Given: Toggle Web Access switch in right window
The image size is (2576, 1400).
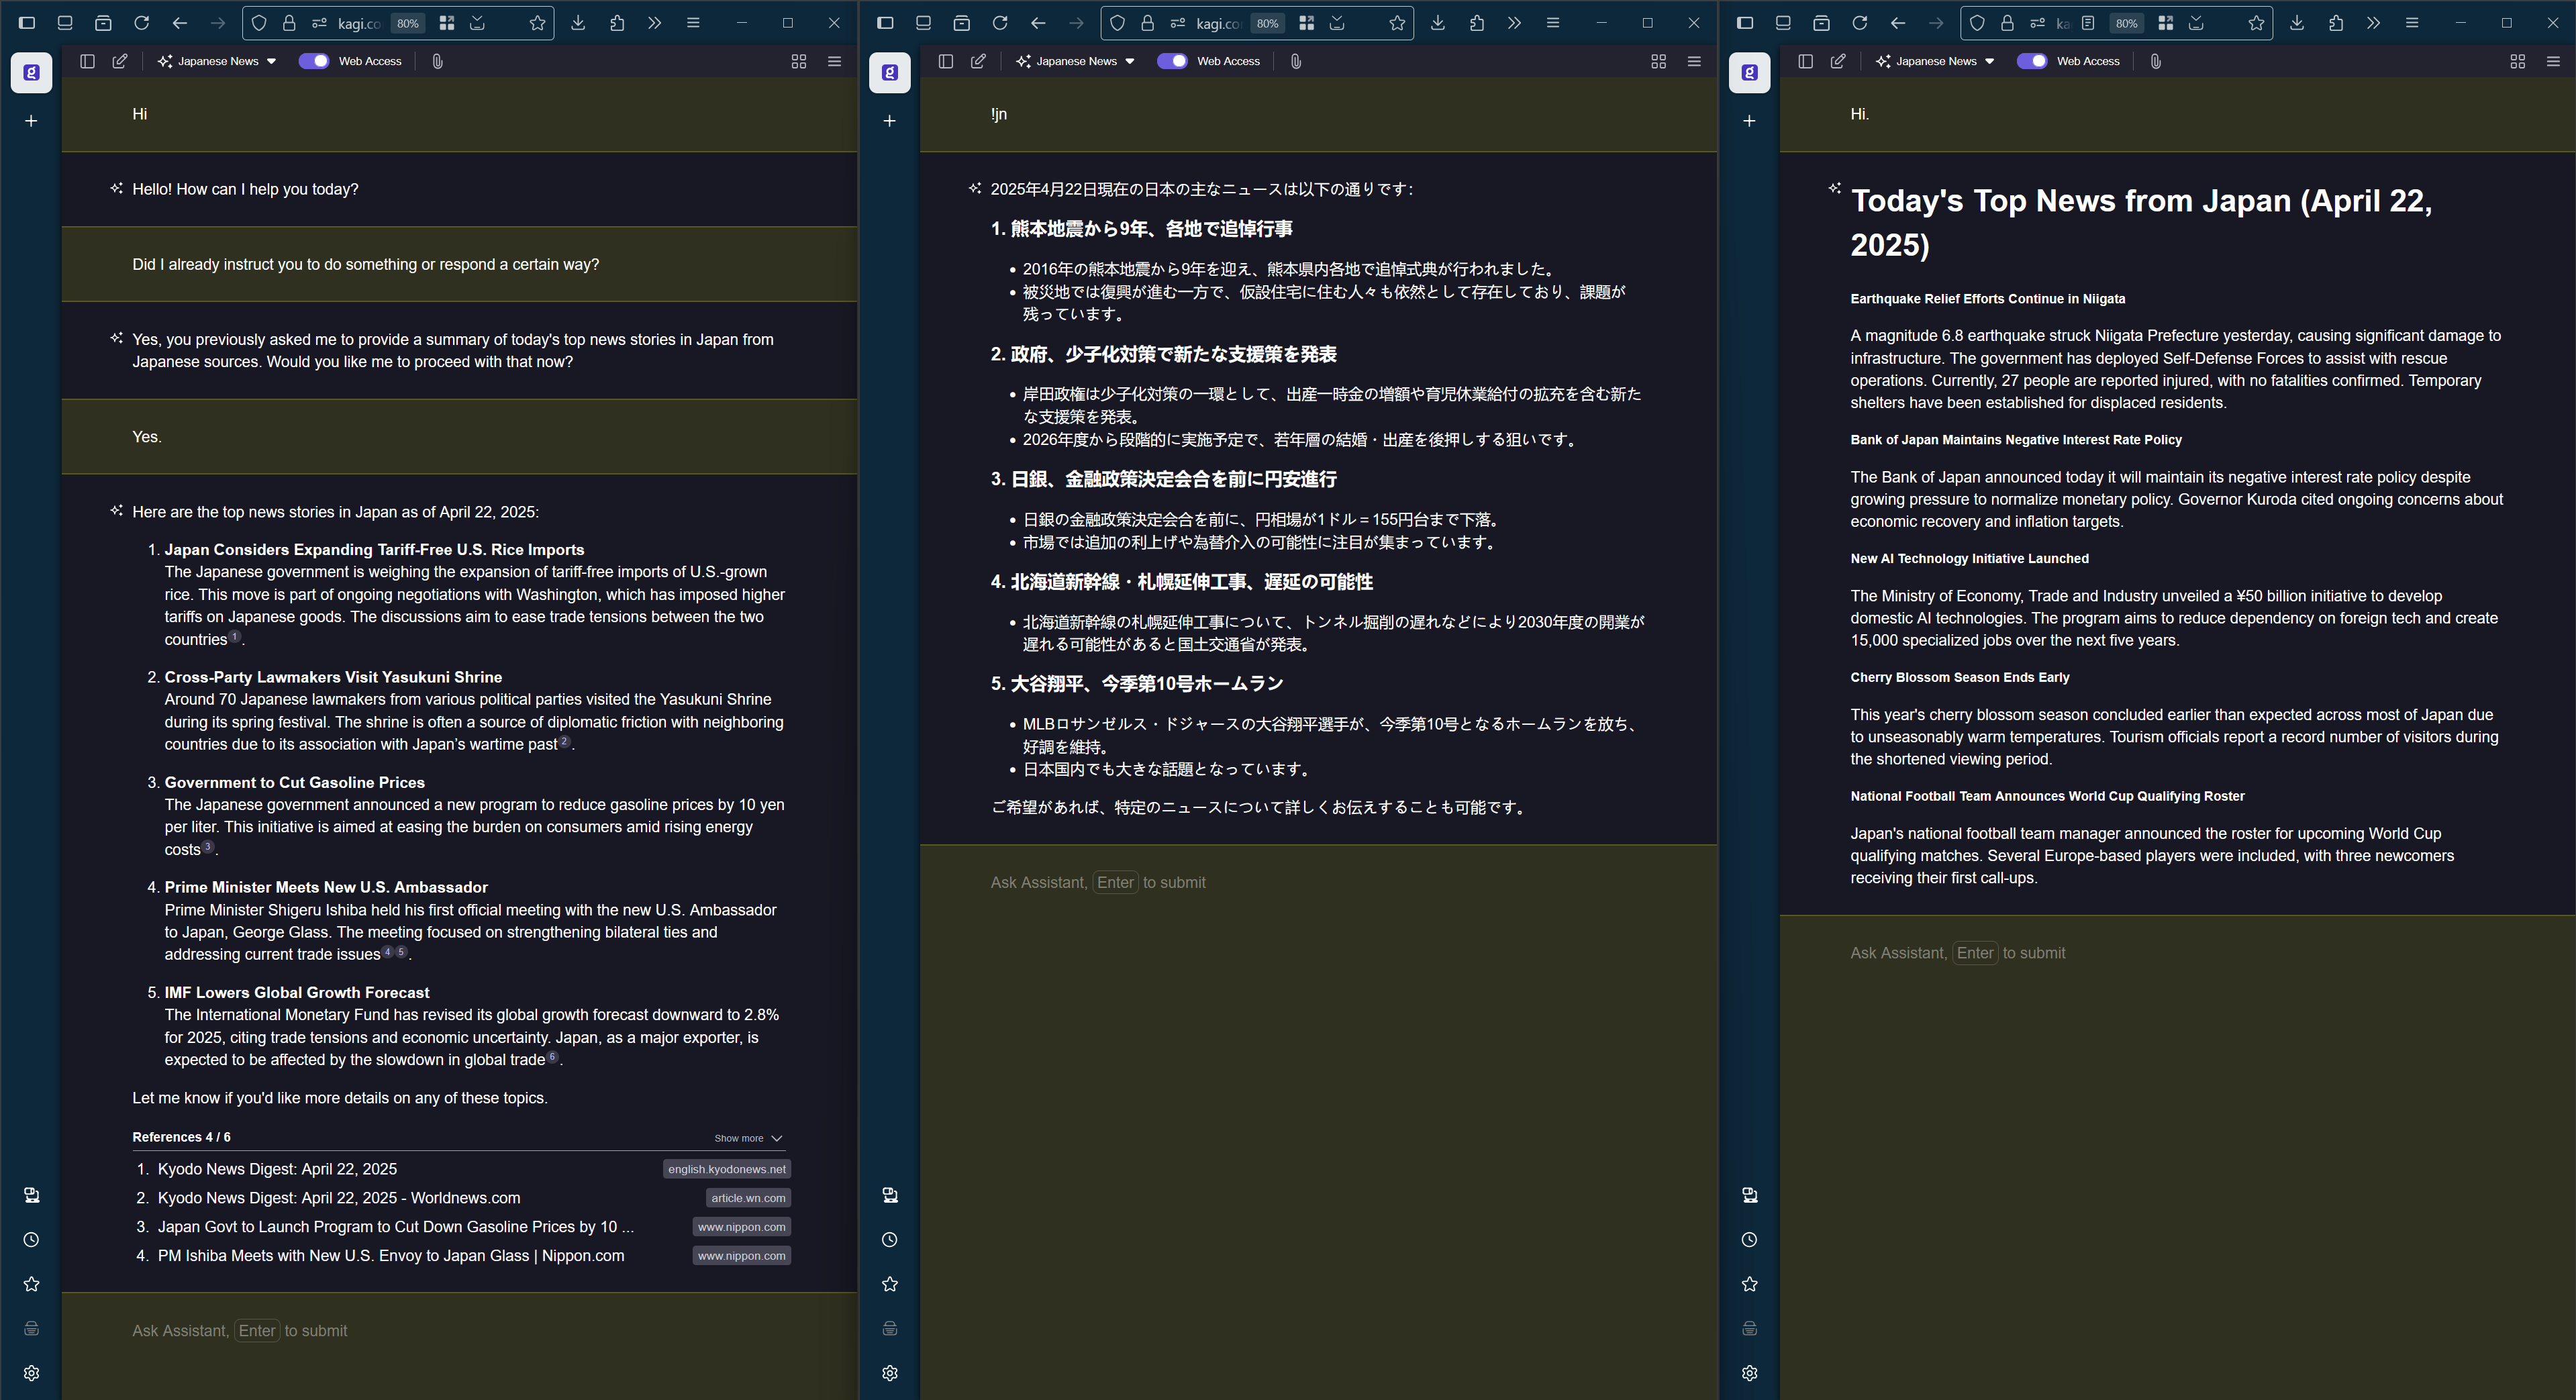Looking at the screenshot, I should pyautogui.click(x=2032, y=61).
